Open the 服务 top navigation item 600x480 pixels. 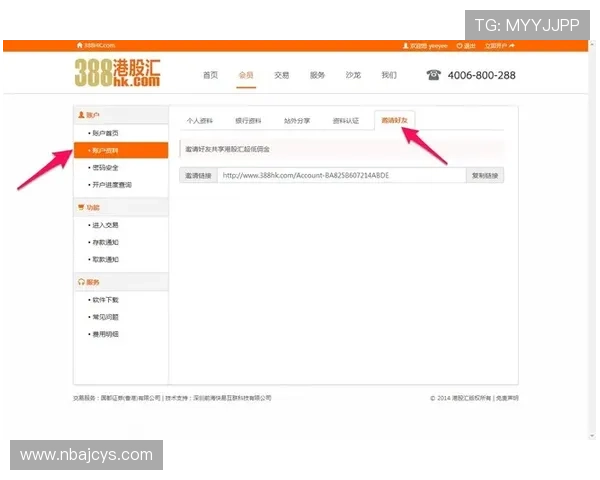point(317,75)
